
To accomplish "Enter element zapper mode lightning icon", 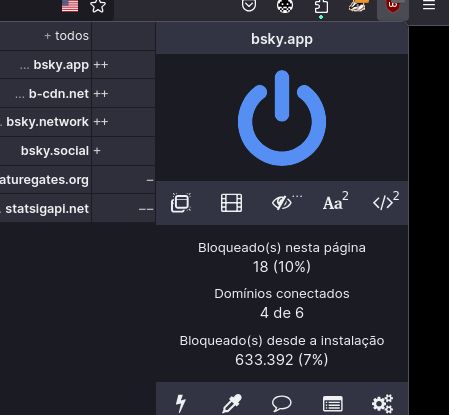I will pos(181,403).
